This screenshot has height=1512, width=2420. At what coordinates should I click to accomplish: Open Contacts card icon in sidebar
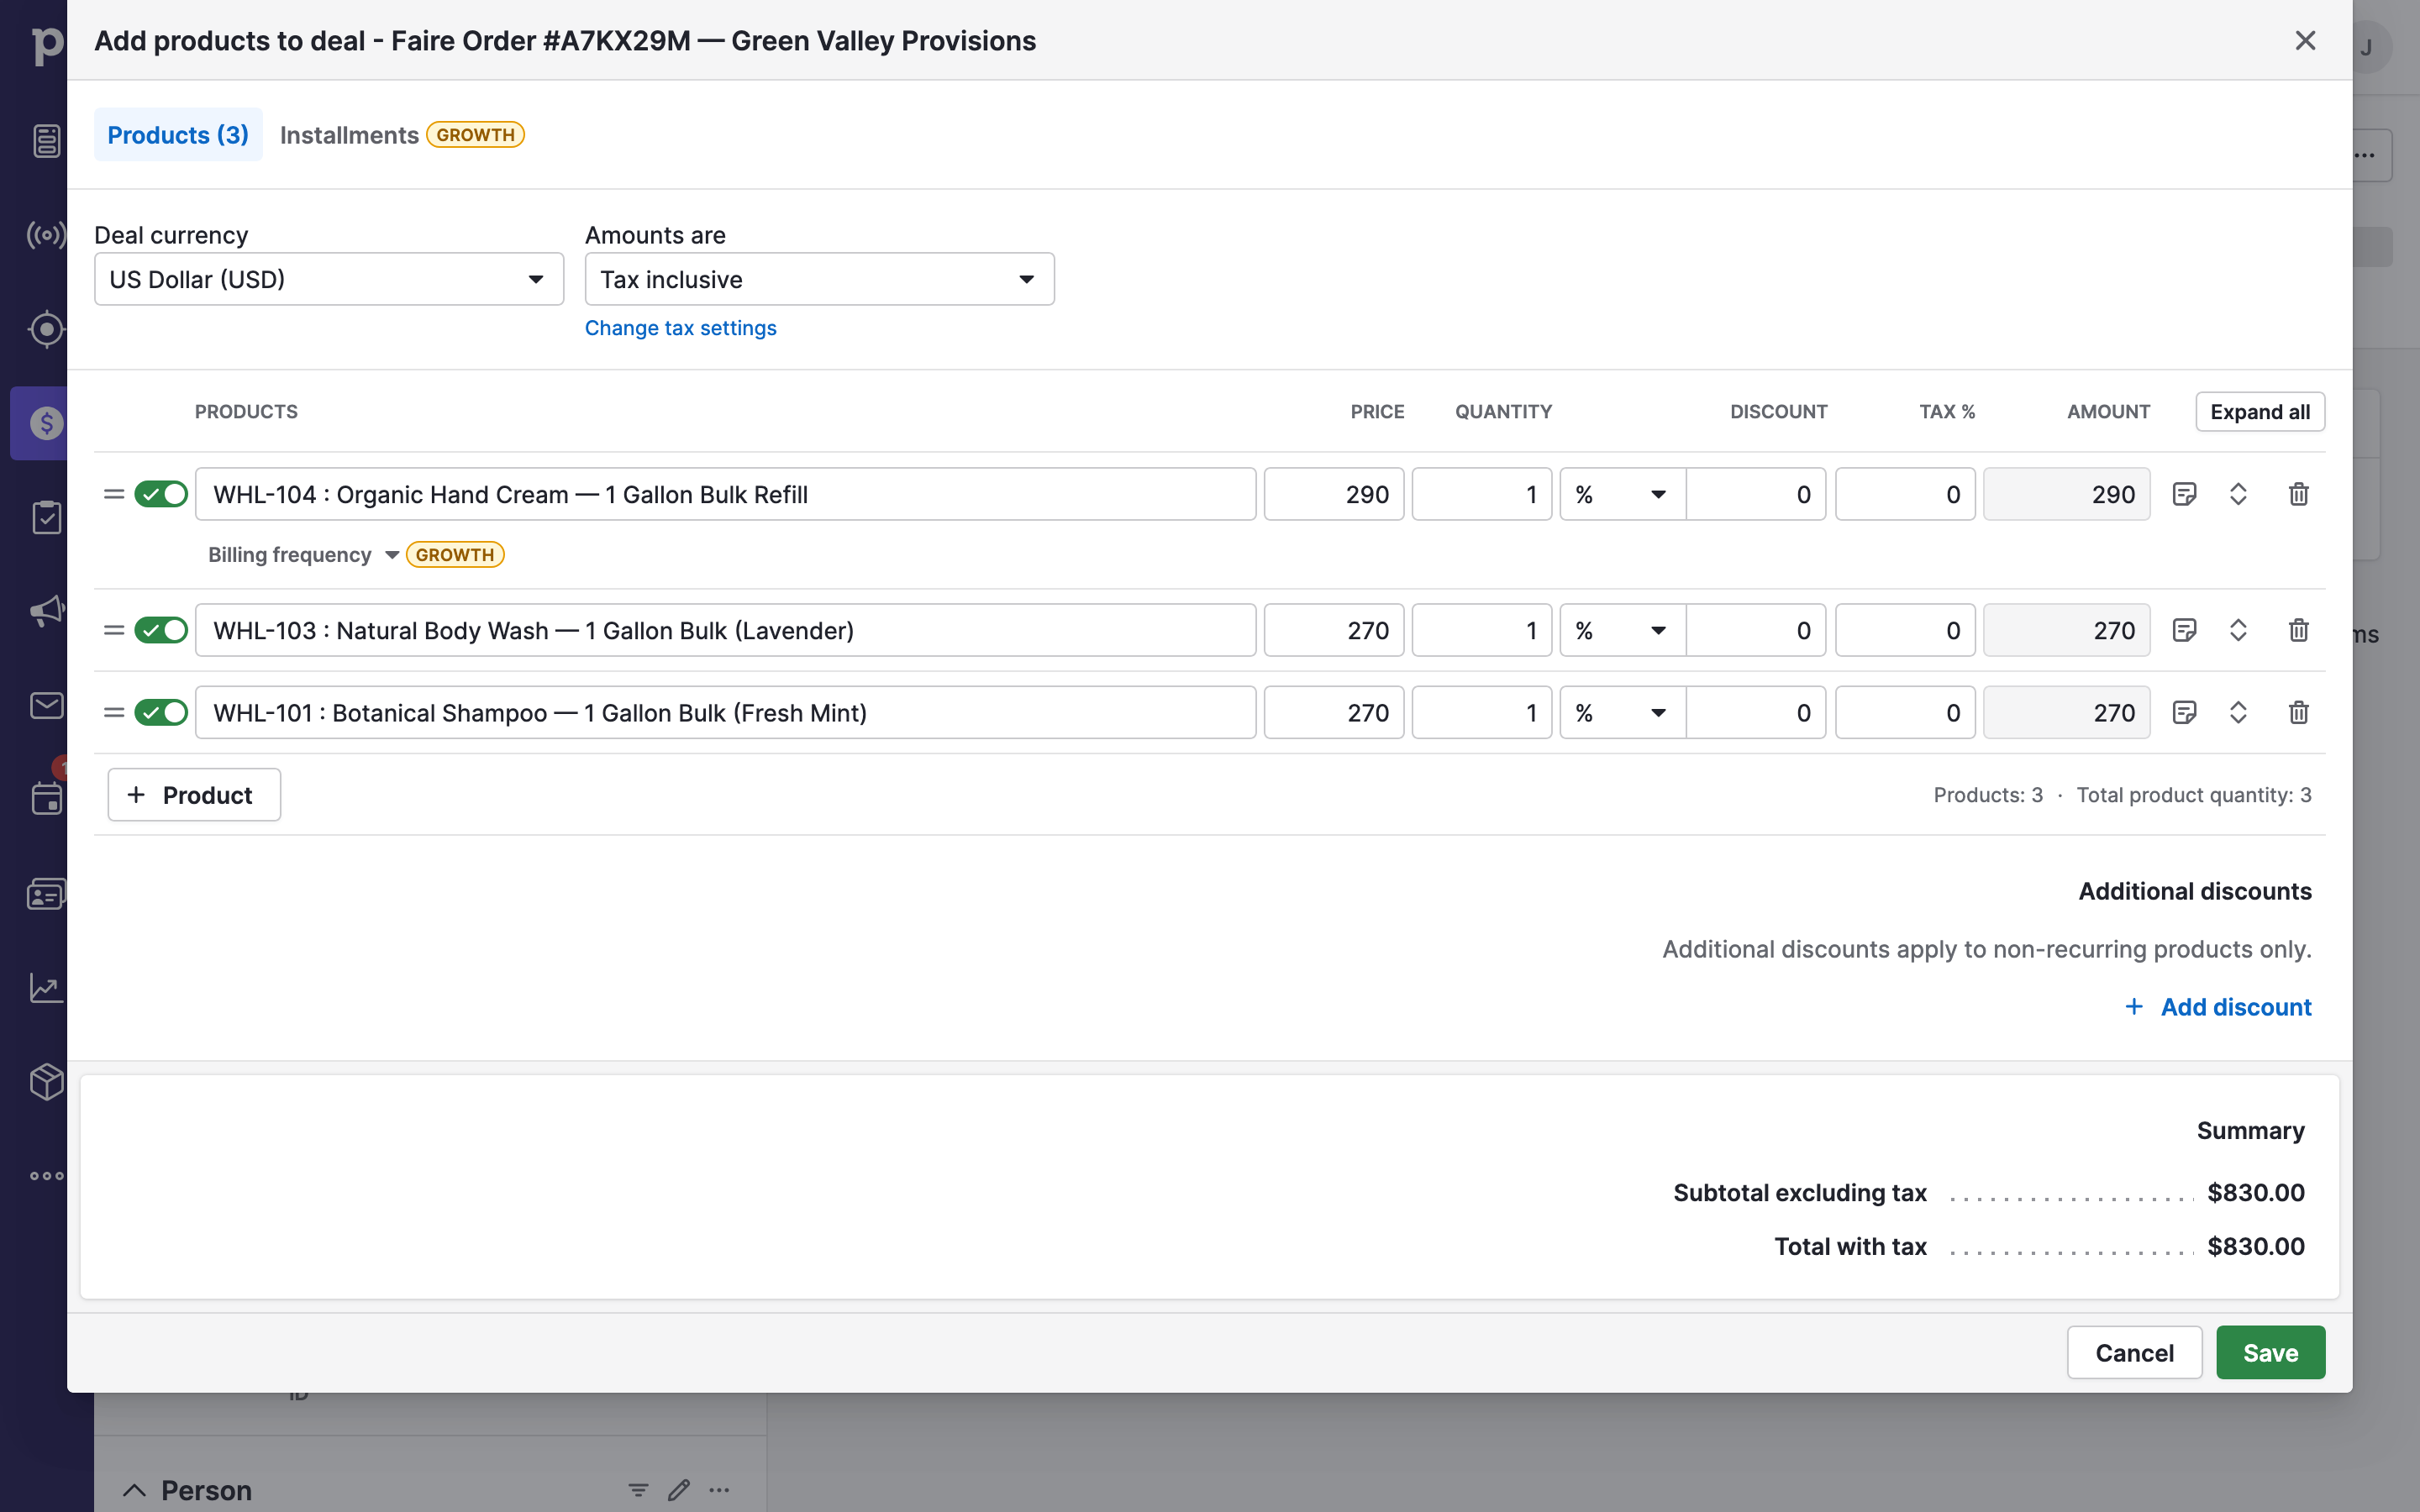pos(46,894)
